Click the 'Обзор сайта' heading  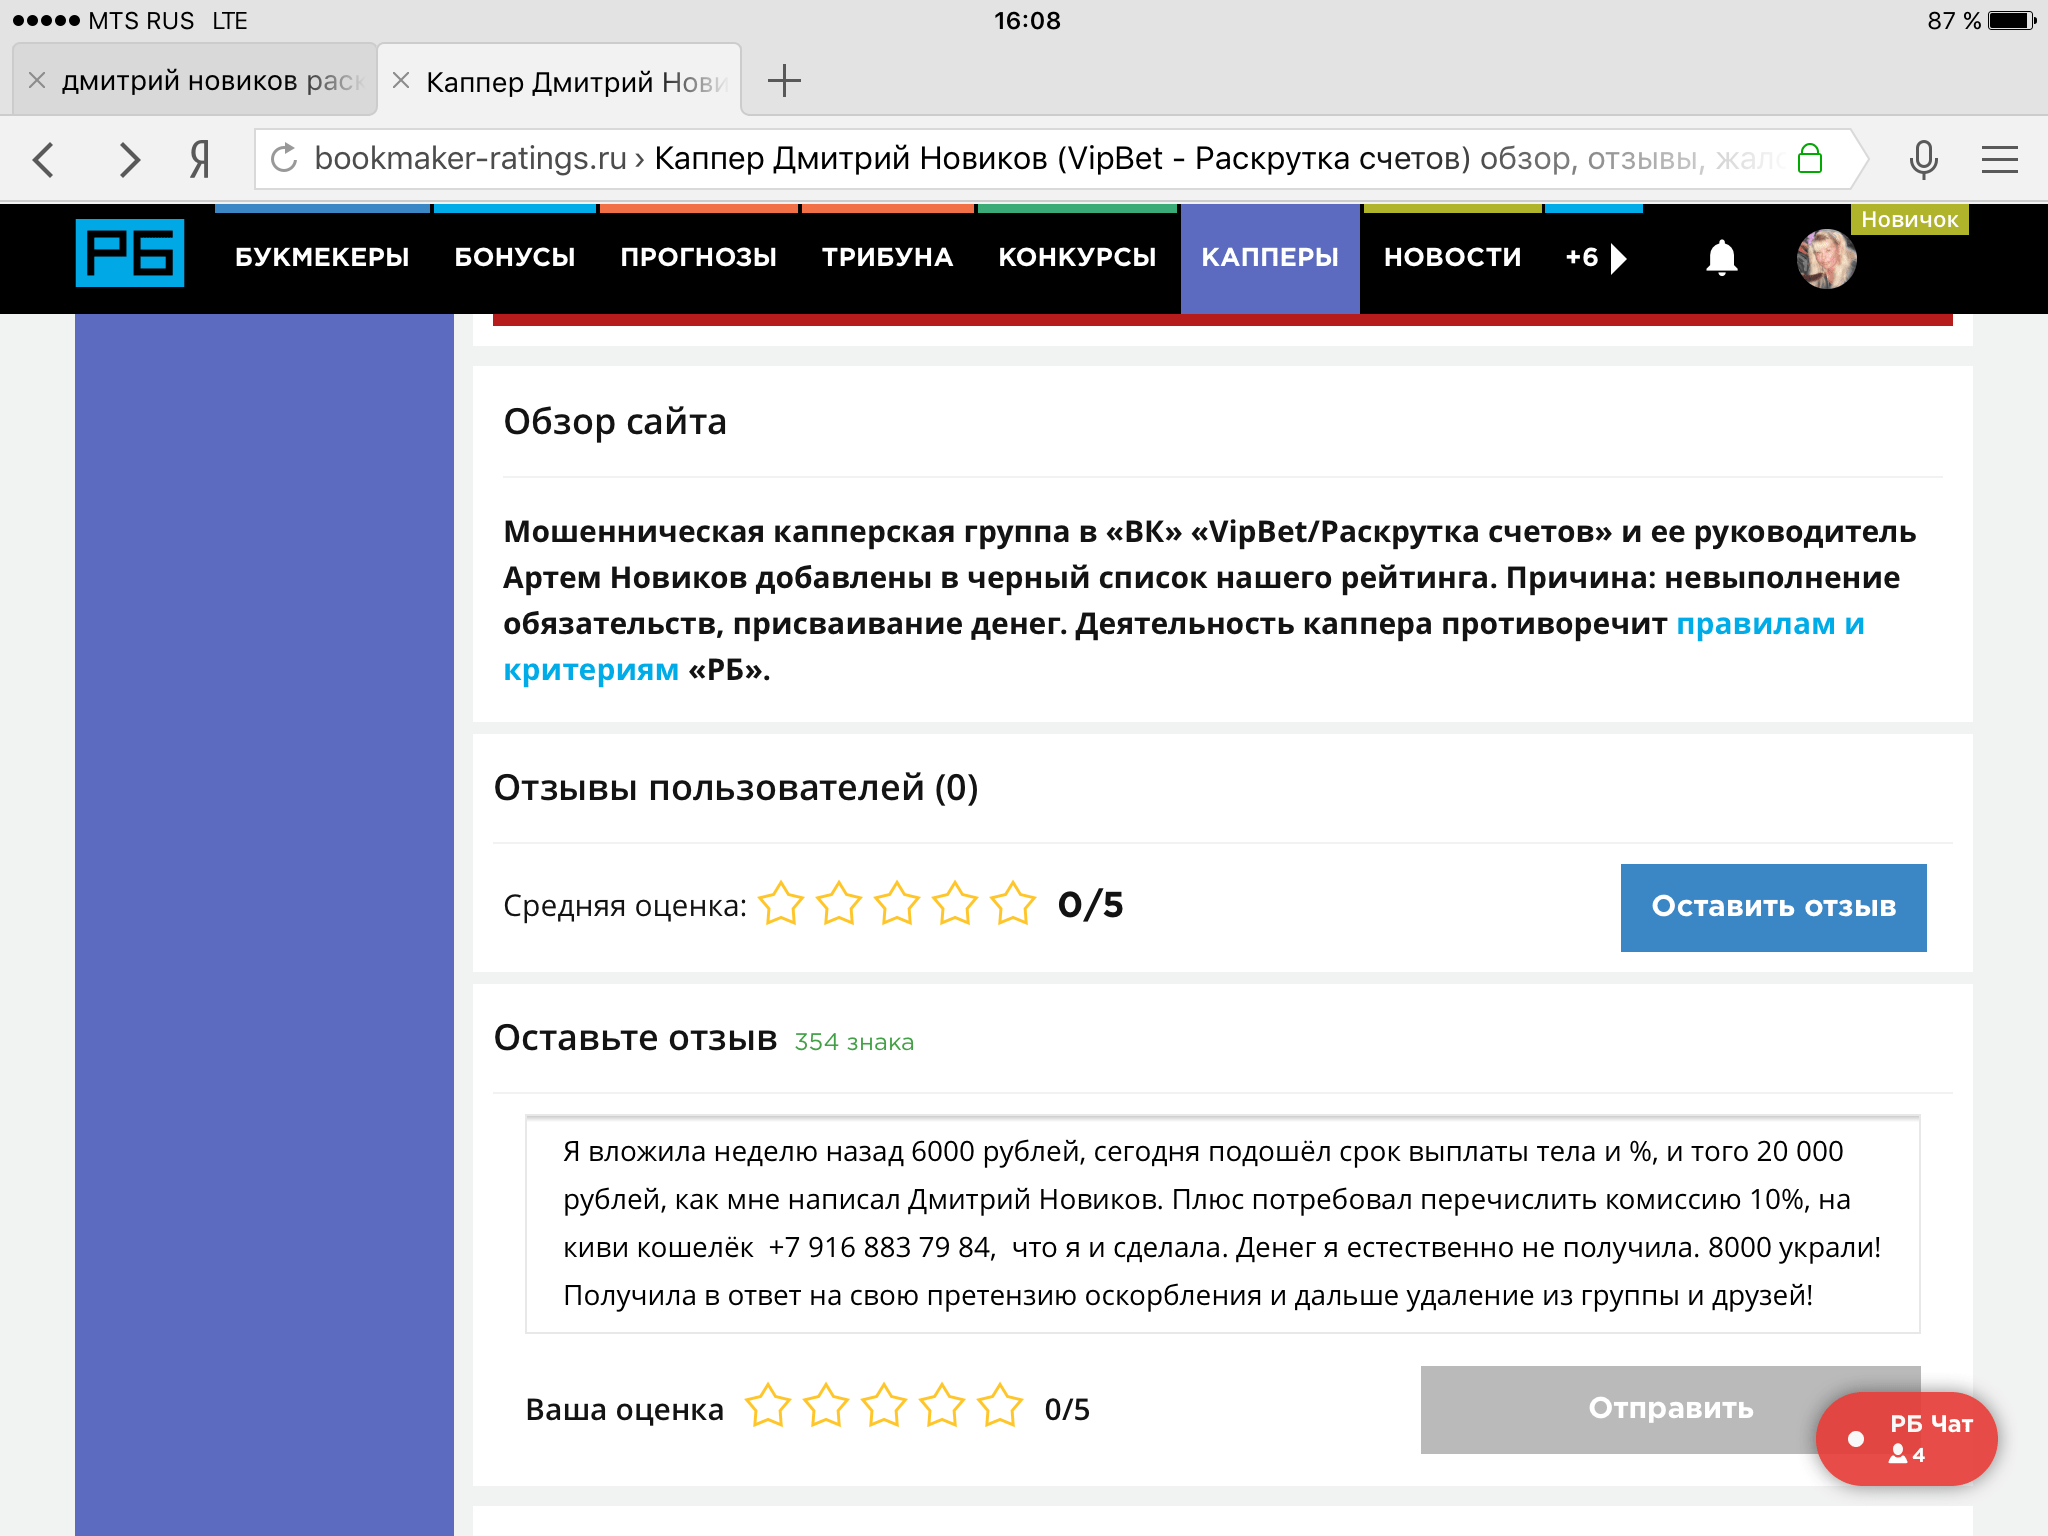(615, 422)
